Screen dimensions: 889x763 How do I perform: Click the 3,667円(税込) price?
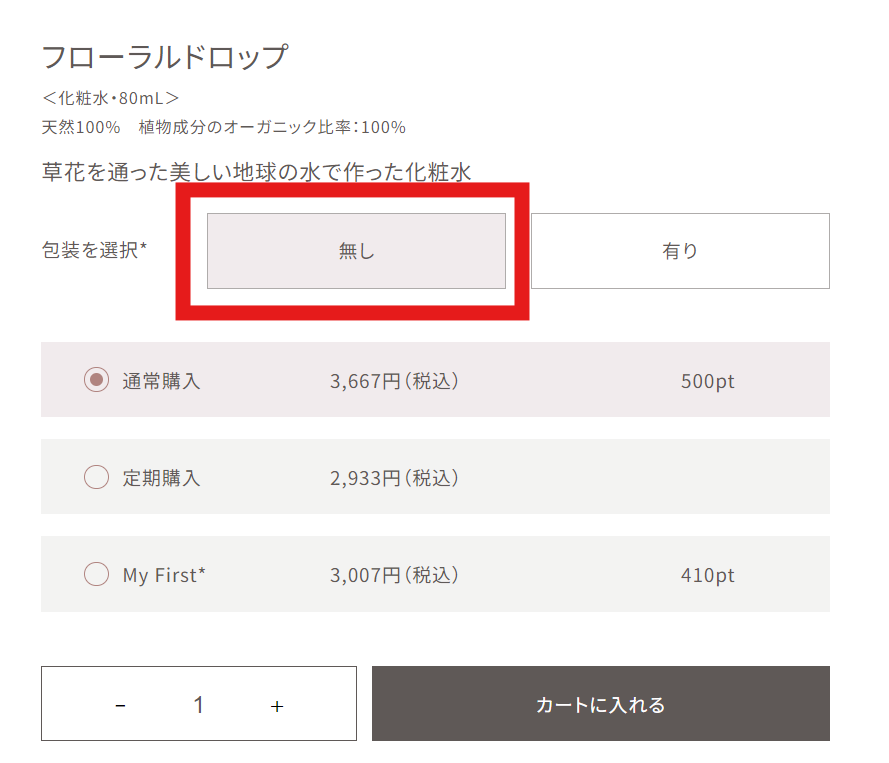394,381
